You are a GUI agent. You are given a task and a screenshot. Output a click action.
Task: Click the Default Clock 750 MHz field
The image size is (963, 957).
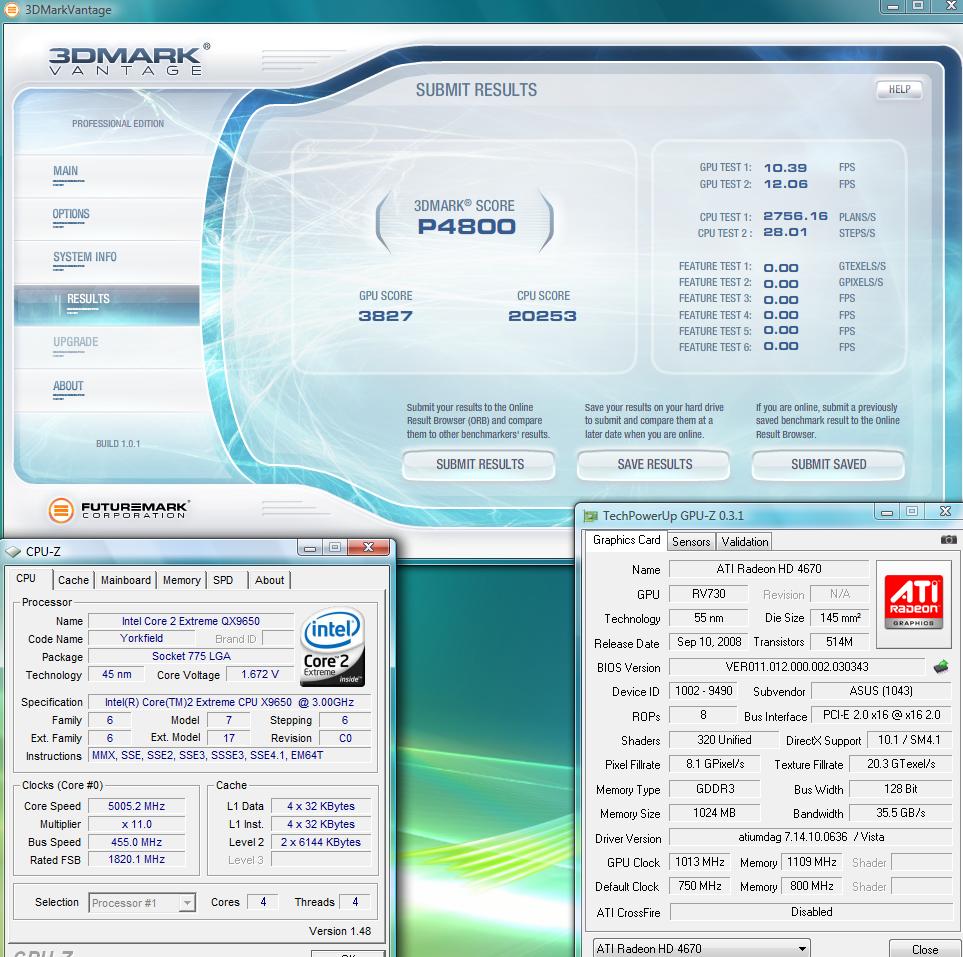pyautogui.click(x=700, y=886)
